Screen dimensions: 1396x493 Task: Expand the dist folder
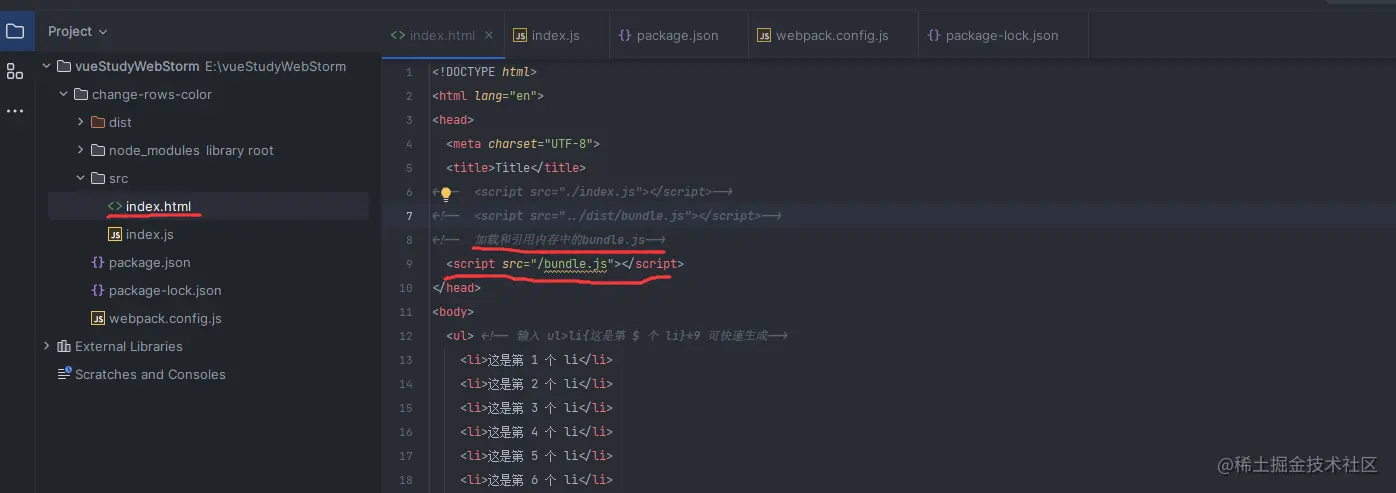[x=80, y=122]
